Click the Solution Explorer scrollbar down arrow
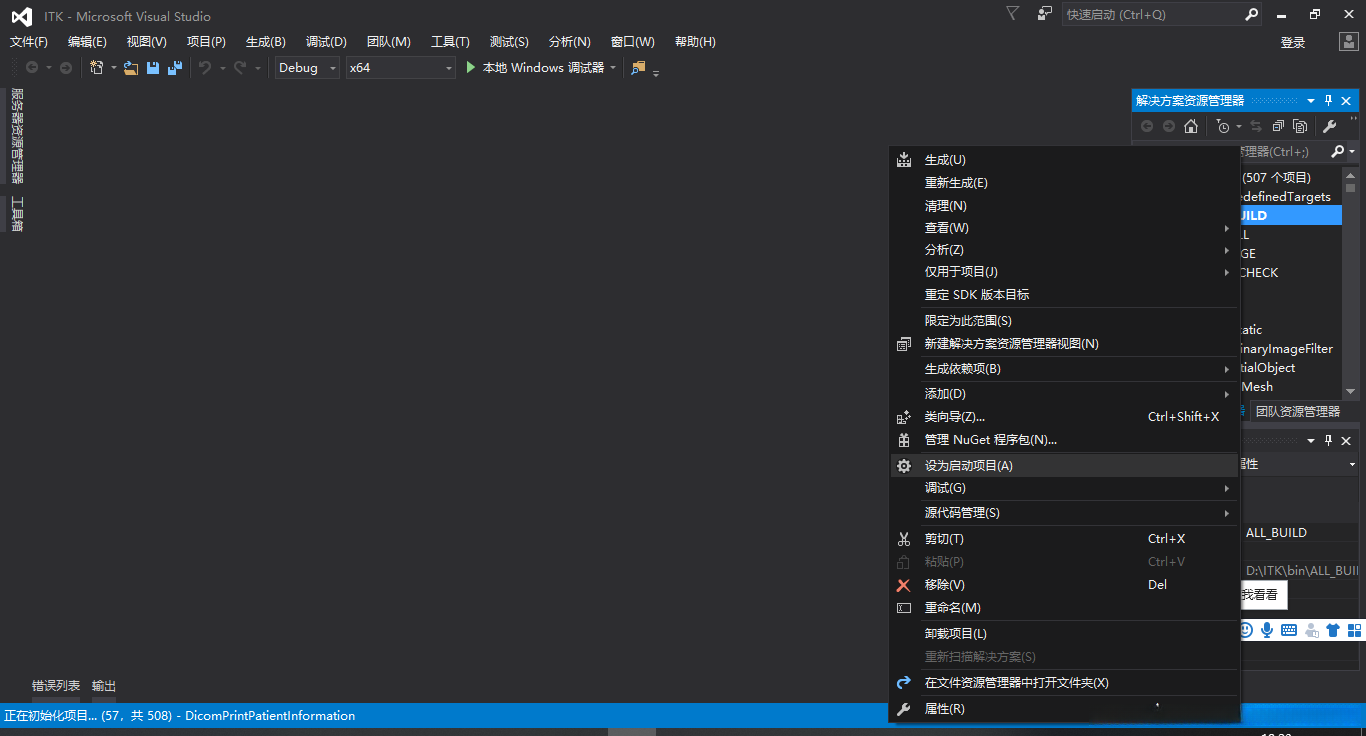 click(x=1350, y=392)
